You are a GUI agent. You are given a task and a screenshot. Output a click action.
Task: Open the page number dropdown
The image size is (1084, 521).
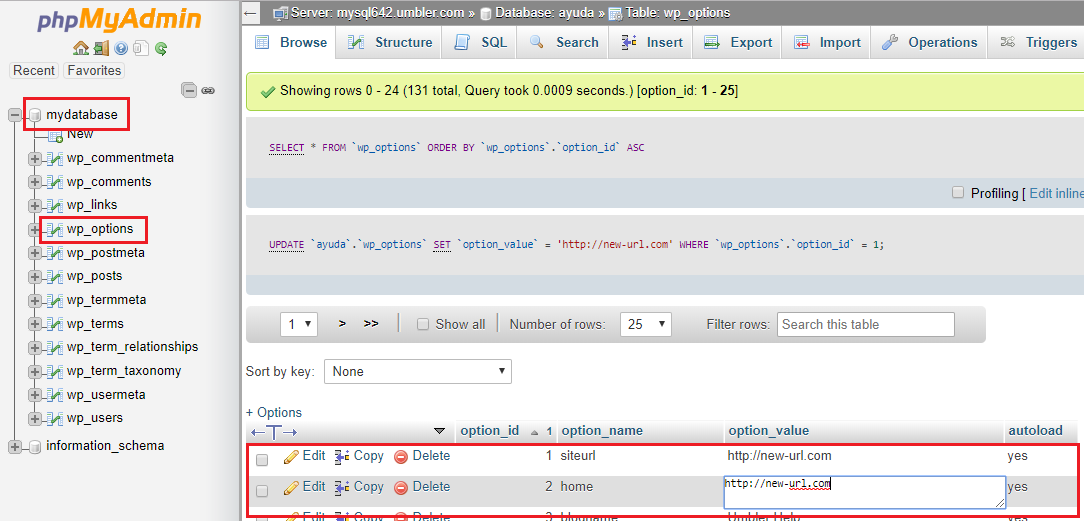point(299,324)
